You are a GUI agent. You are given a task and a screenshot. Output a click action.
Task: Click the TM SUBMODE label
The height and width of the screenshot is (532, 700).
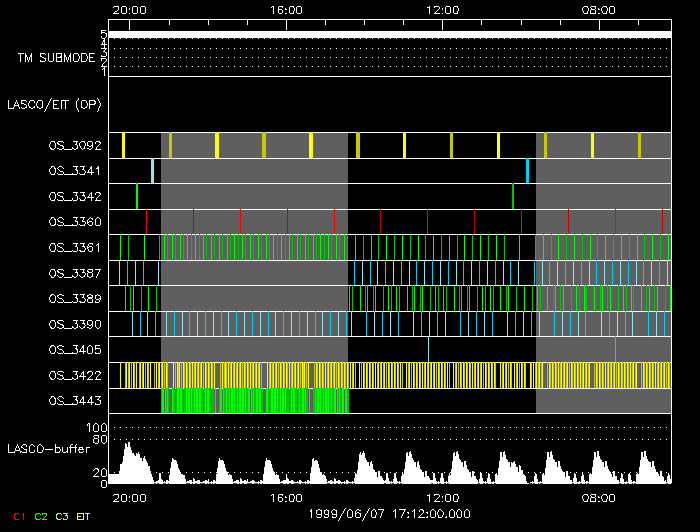click(x=56, y=58)
